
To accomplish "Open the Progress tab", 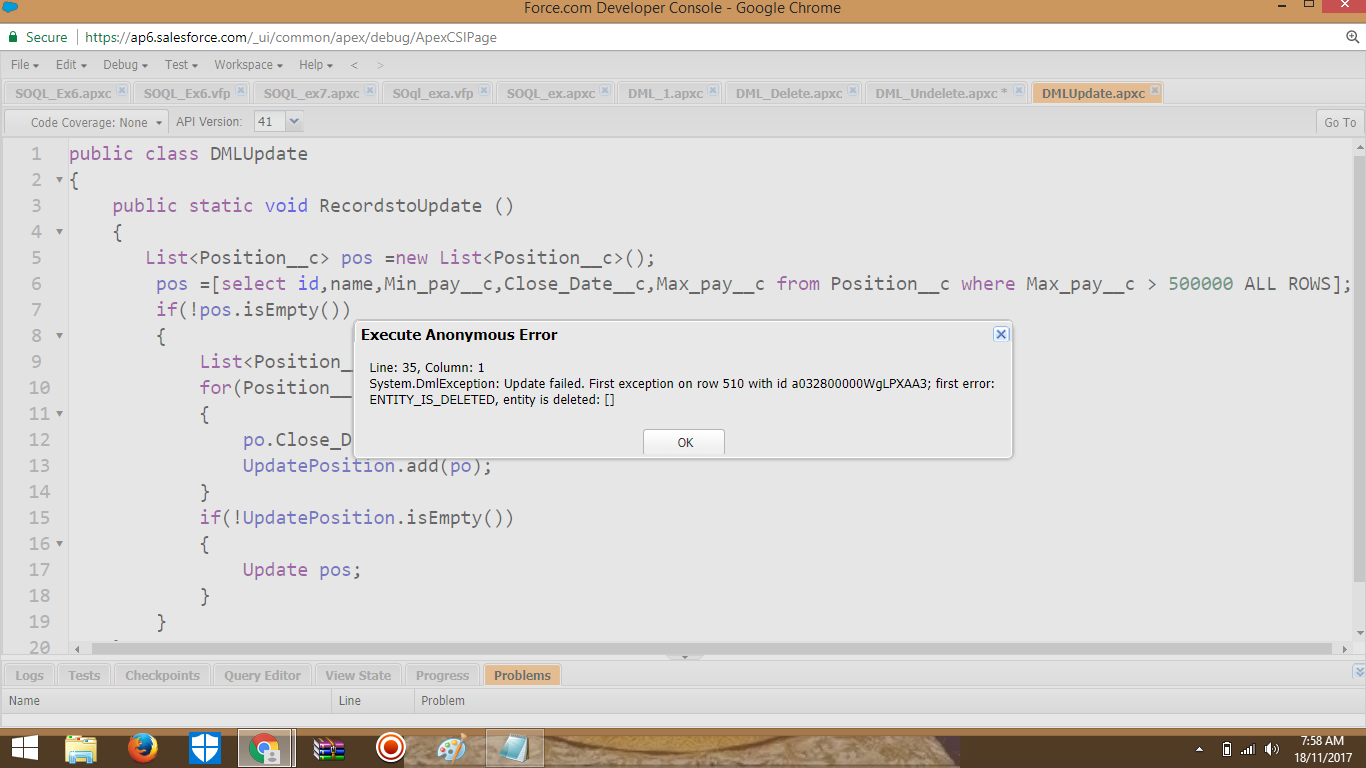I will pyautogui.click(x=442, y=675).
